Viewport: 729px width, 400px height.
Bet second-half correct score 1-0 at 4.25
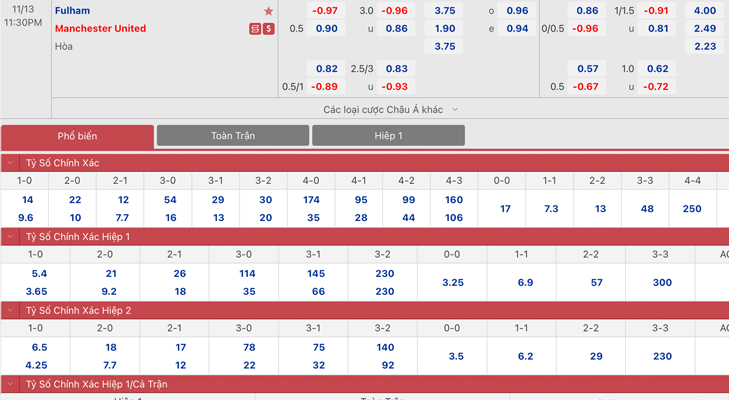(x=36, y=365)
